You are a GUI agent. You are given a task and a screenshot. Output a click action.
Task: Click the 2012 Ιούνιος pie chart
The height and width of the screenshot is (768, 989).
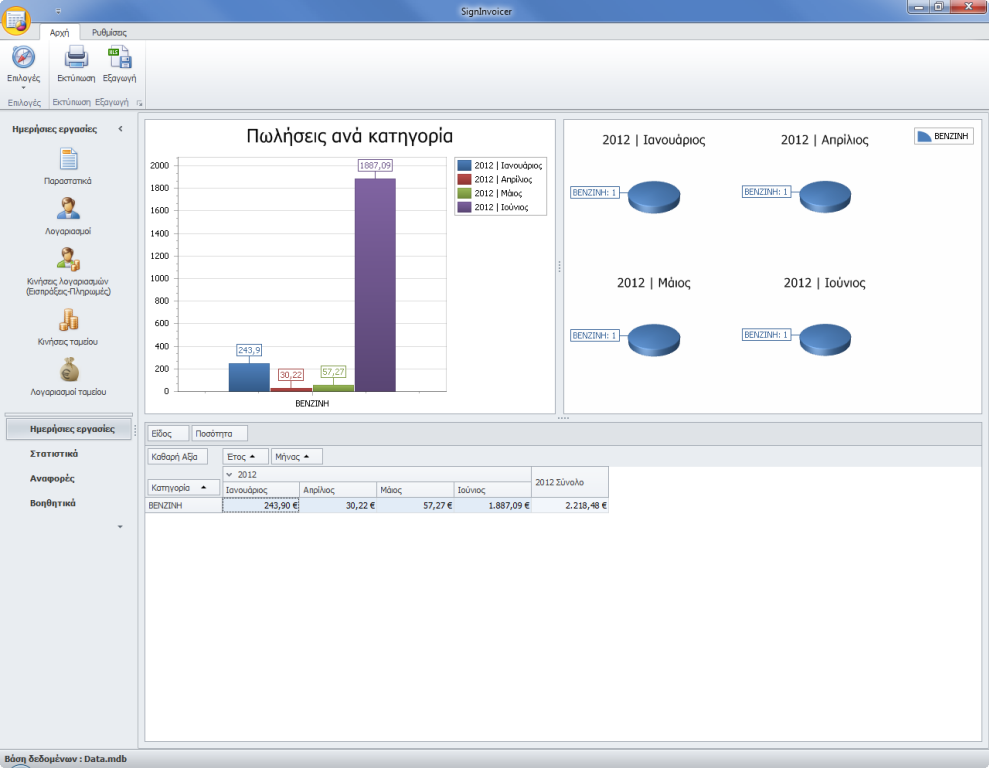(825, 339)
